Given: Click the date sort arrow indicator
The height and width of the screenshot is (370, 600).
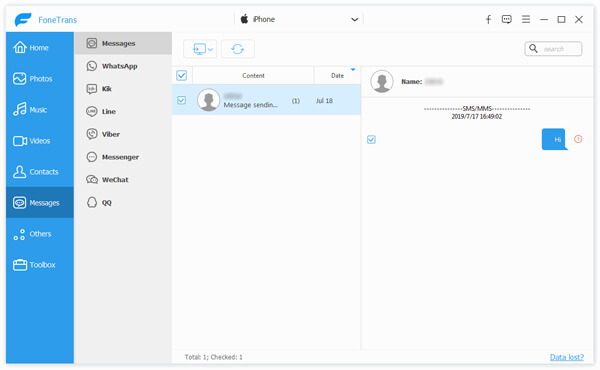Looking at the screenshot, I should pyautogui.click(x=353, y=70).
